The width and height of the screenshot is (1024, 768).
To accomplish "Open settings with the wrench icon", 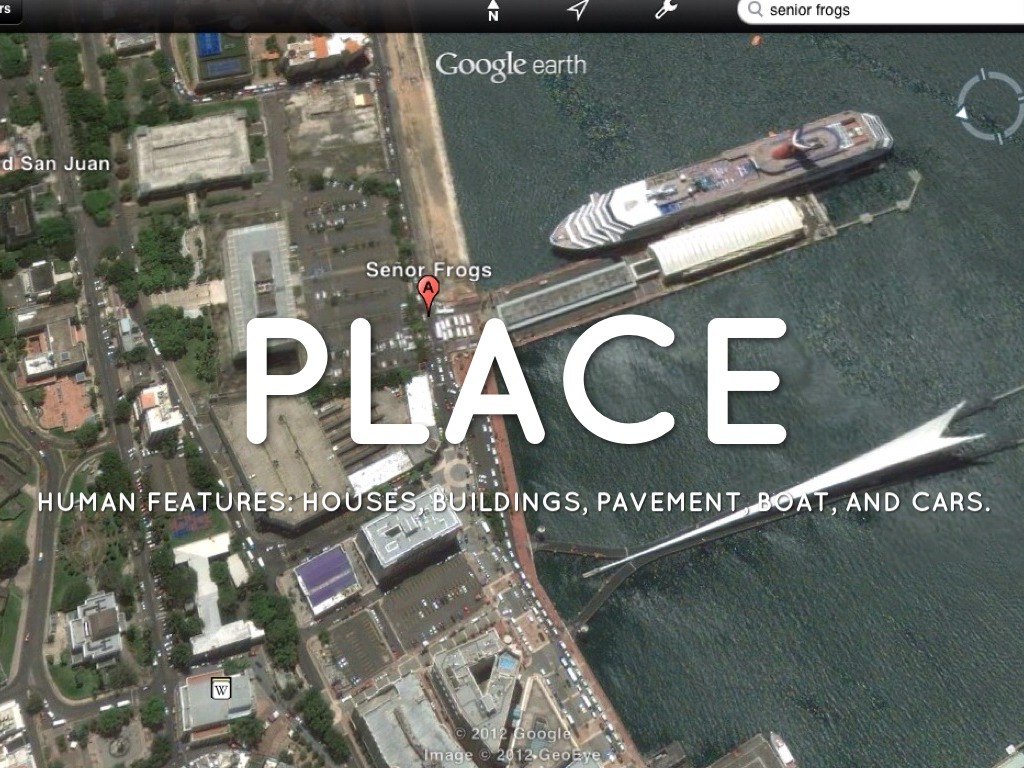I will (665, 10).
